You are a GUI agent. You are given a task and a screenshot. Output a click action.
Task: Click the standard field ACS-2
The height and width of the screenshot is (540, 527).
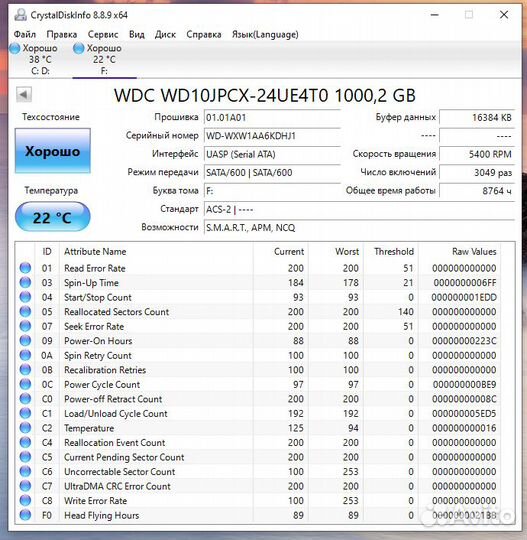click(x=359, y=209)
